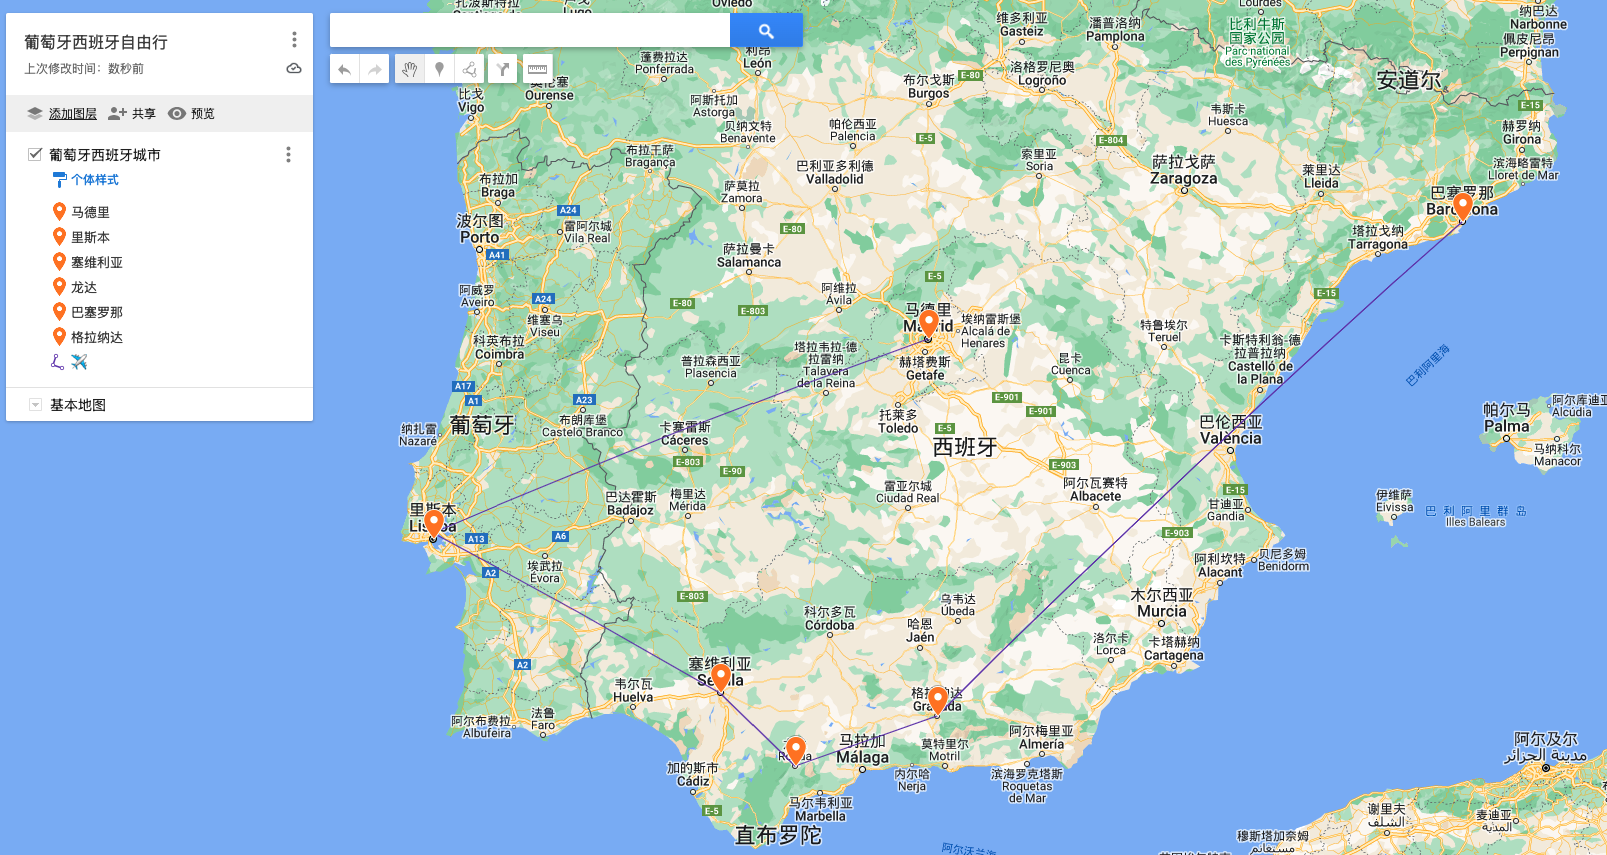Screen dimensions: 1607x855
Task: Select 塞维利亚 in the layer list
Action: tap(97, 262)
